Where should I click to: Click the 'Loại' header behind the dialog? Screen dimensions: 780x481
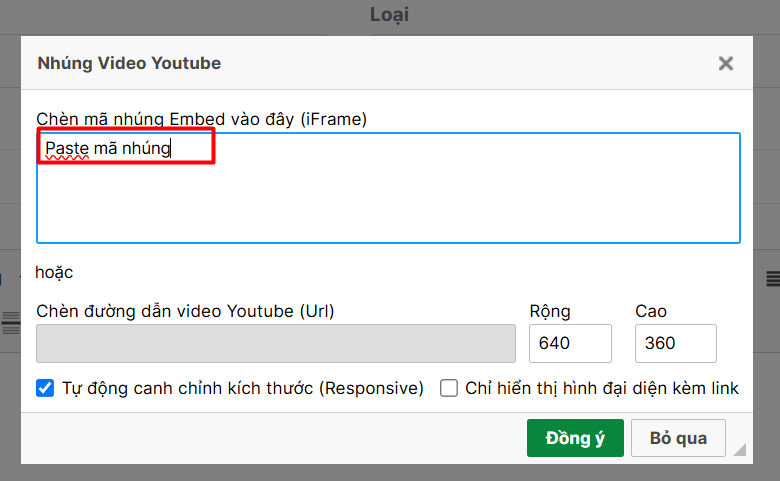(389, 14)
